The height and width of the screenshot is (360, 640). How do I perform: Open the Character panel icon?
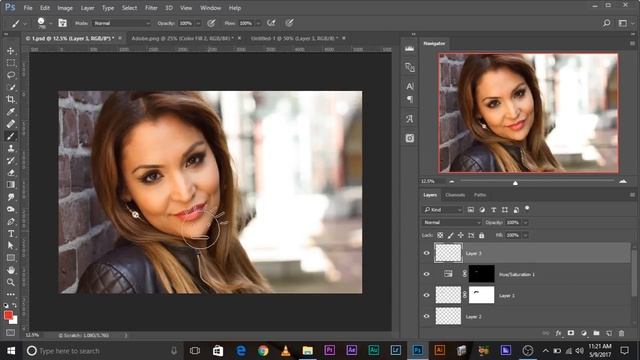click(409, 86)
